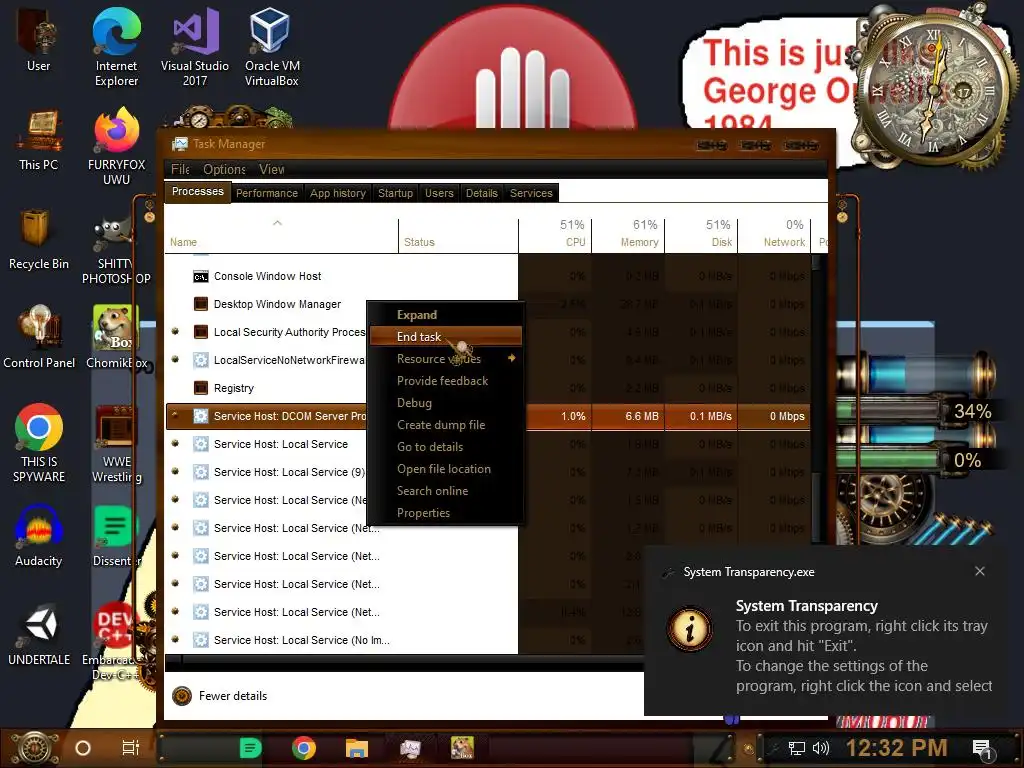Launch ChomikBox desktop shortcut
Image resolution: width=1024 pixels, height=768 pixels.
(116, 337)
